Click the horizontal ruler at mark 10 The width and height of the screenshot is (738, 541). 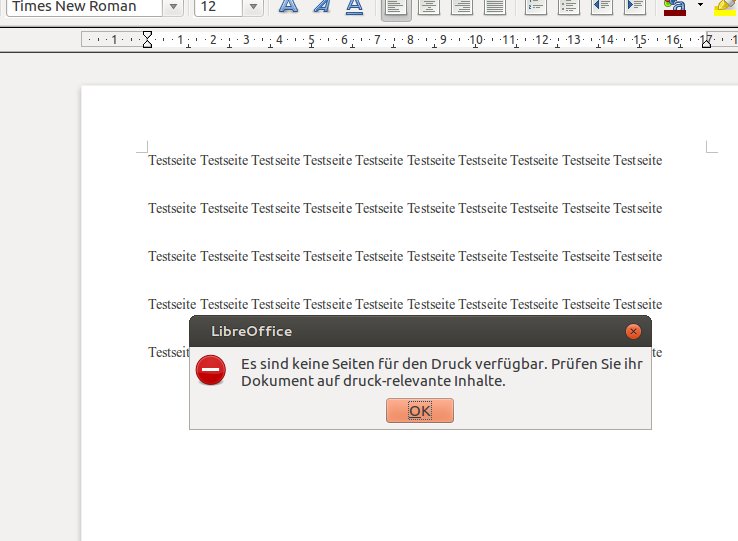(476, 41)
